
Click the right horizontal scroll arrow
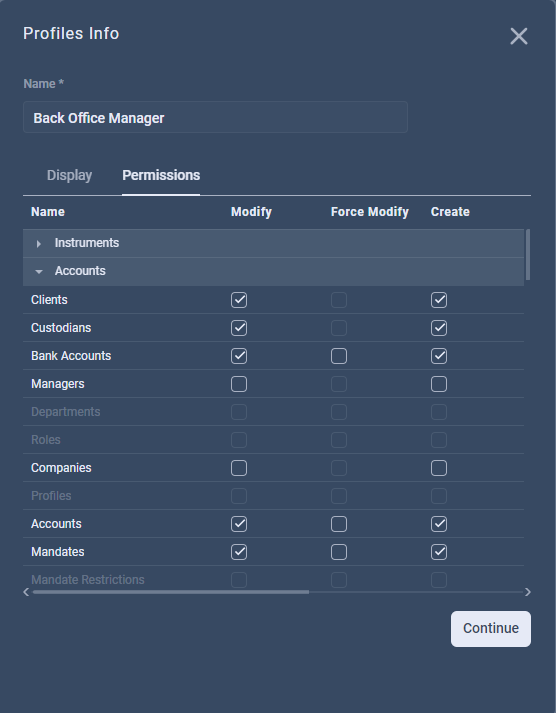pyautogui.click(x=528, y=592)
